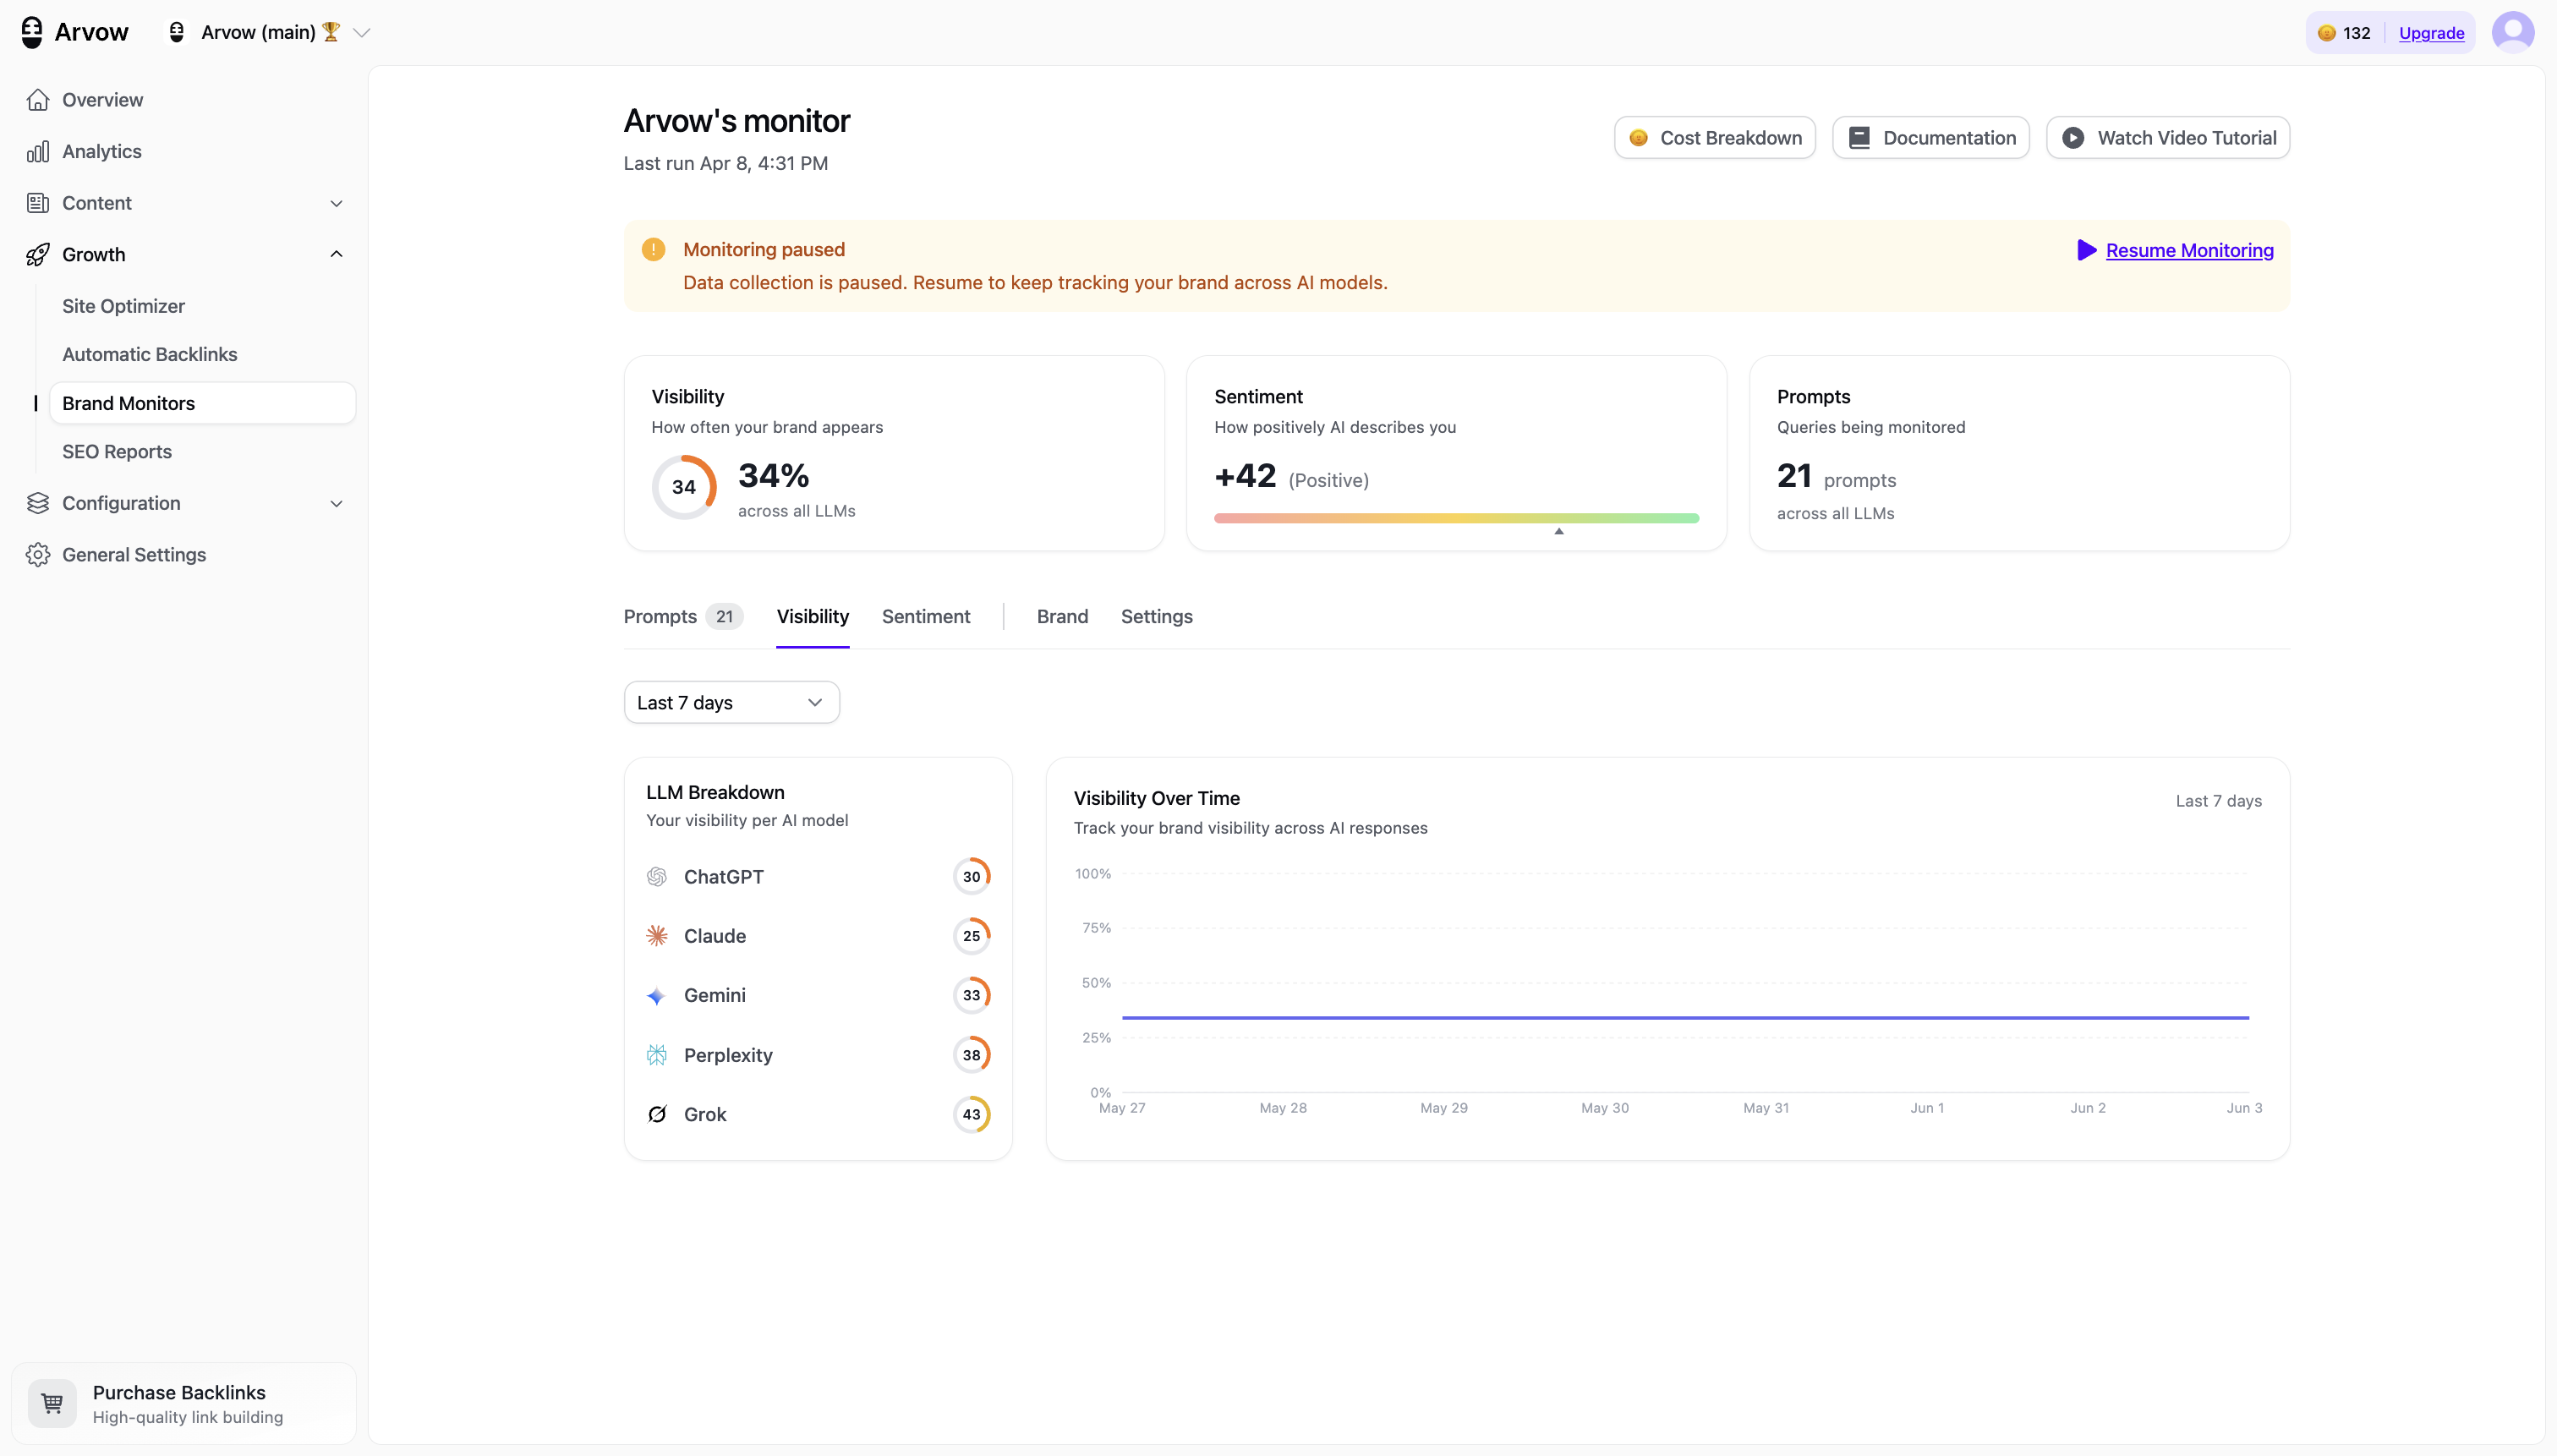The width and height of the screenshot is (2557, 1456).
Task: Click the Perplexity logo icon
Action: 657,1055
